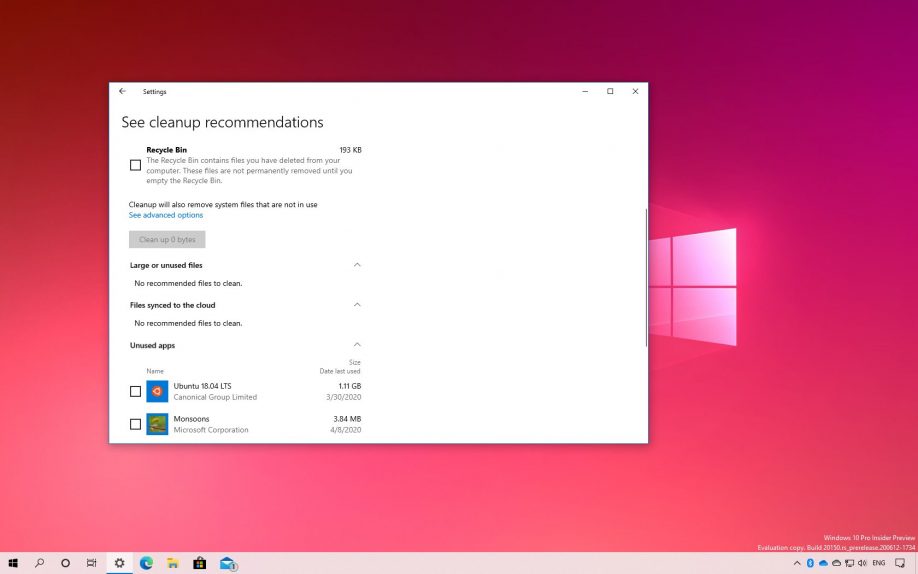This screenshot has height=574, width=918.
Task: Go back with the Settings back arrow
Action: 122,91
